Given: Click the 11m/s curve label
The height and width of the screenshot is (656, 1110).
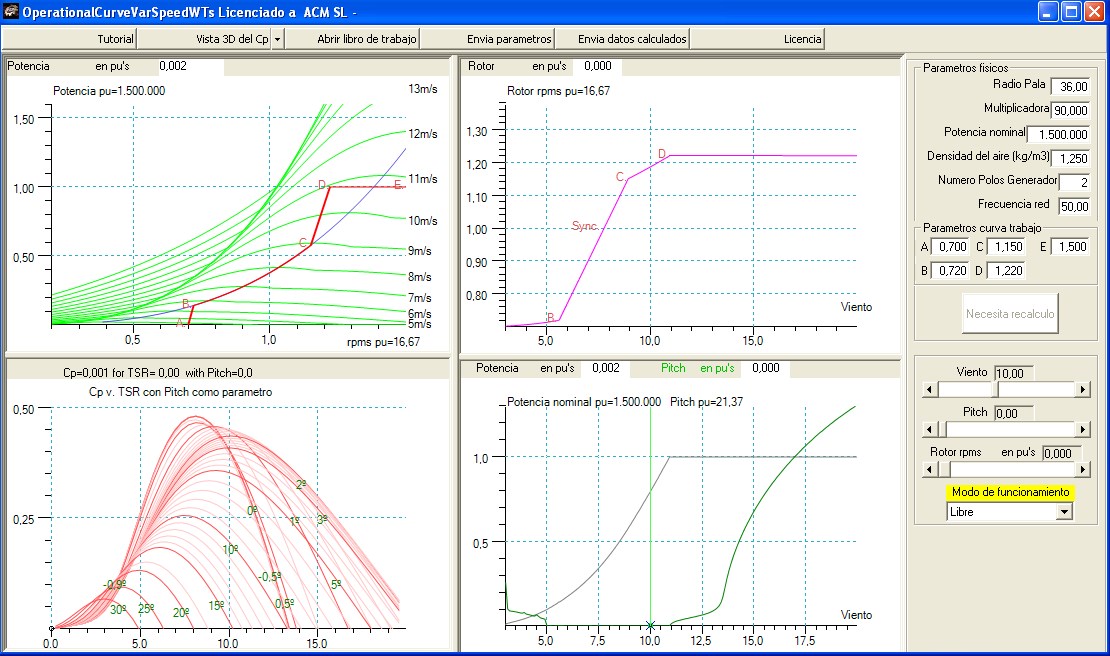Looking at the screenshot, I should point(423,179).
